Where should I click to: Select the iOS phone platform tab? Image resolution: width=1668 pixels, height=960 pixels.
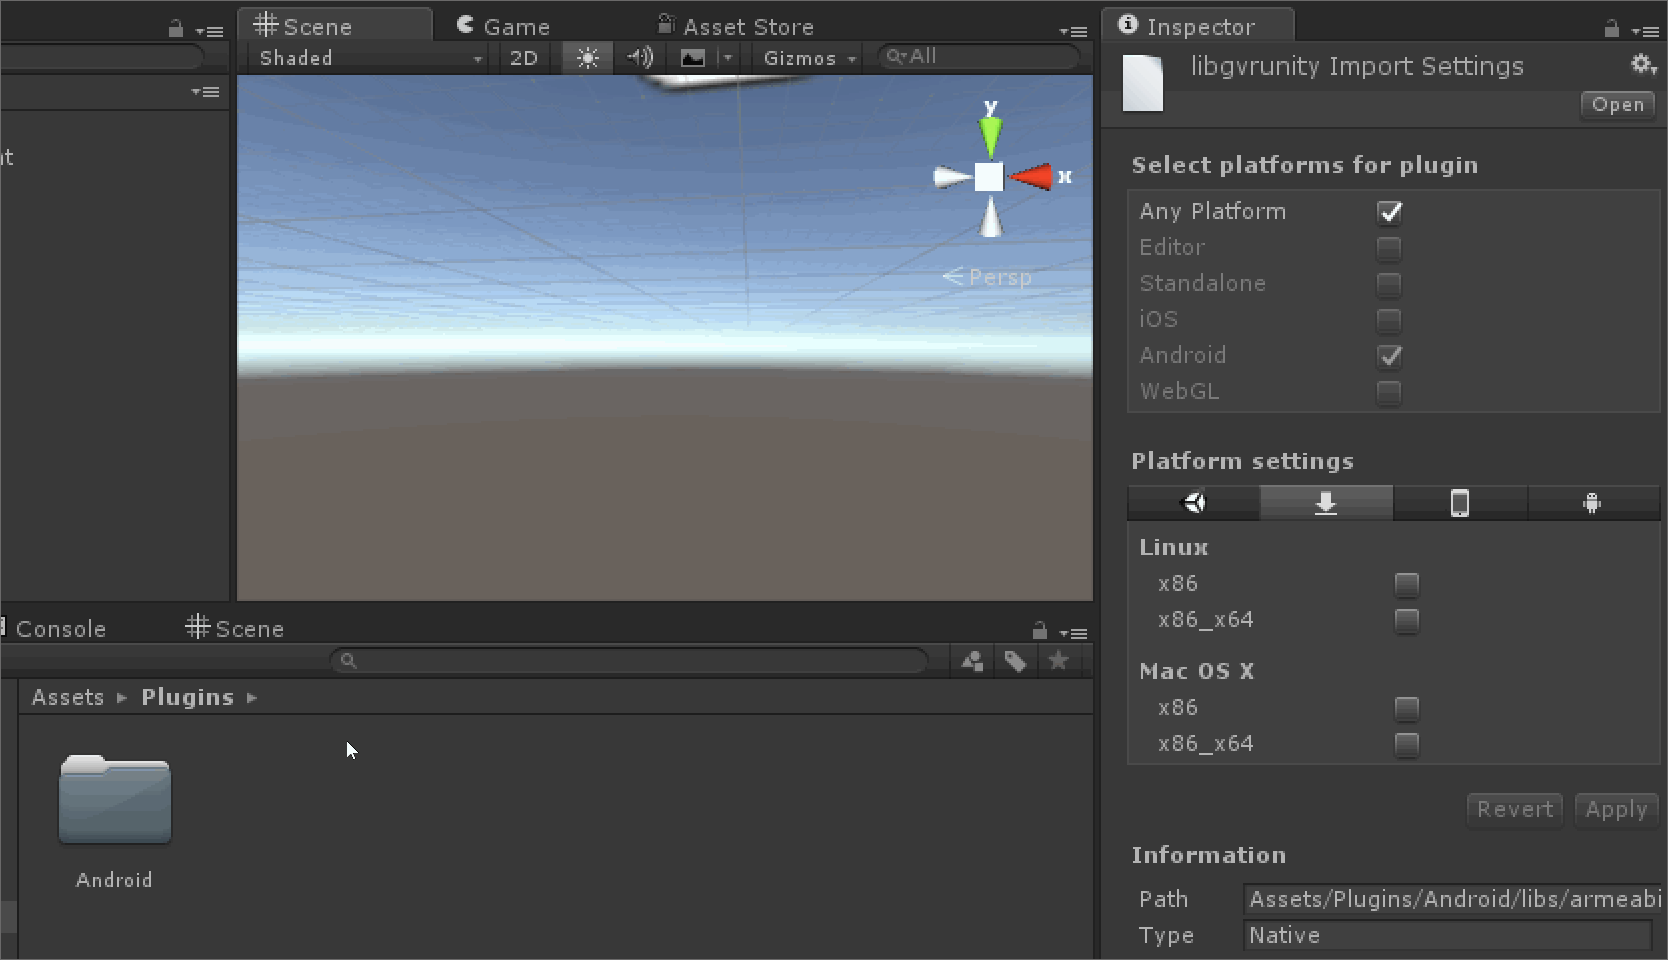click(1460, 503)
